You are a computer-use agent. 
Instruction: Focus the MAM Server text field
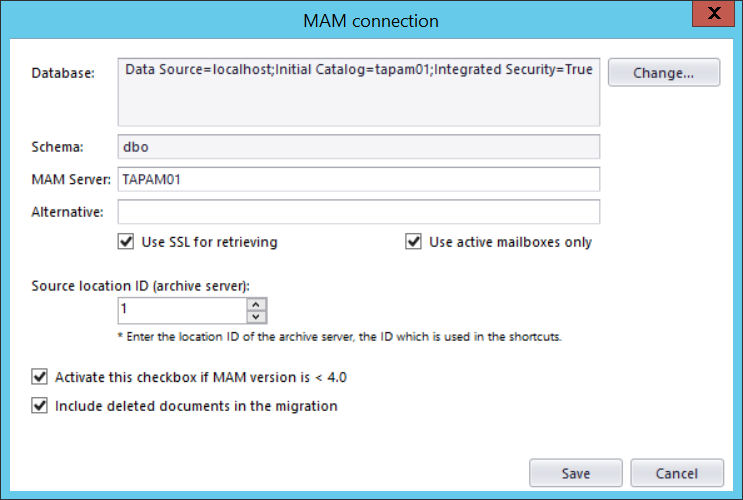point(358,179)
